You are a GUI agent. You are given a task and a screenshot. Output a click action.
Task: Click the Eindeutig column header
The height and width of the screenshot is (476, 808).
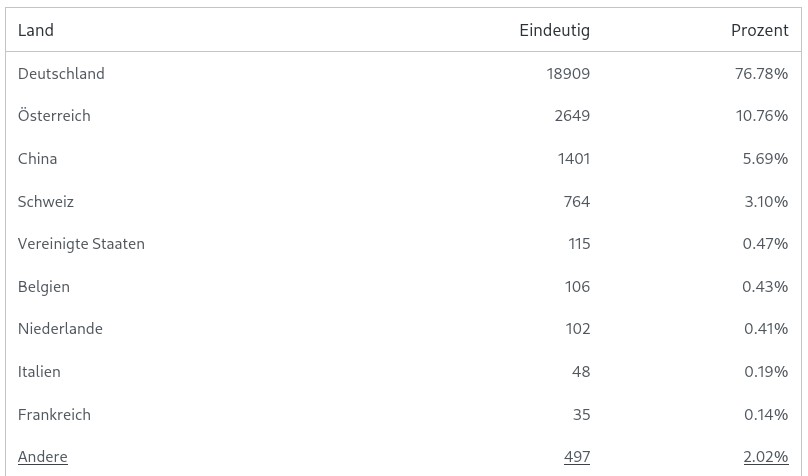554,30
